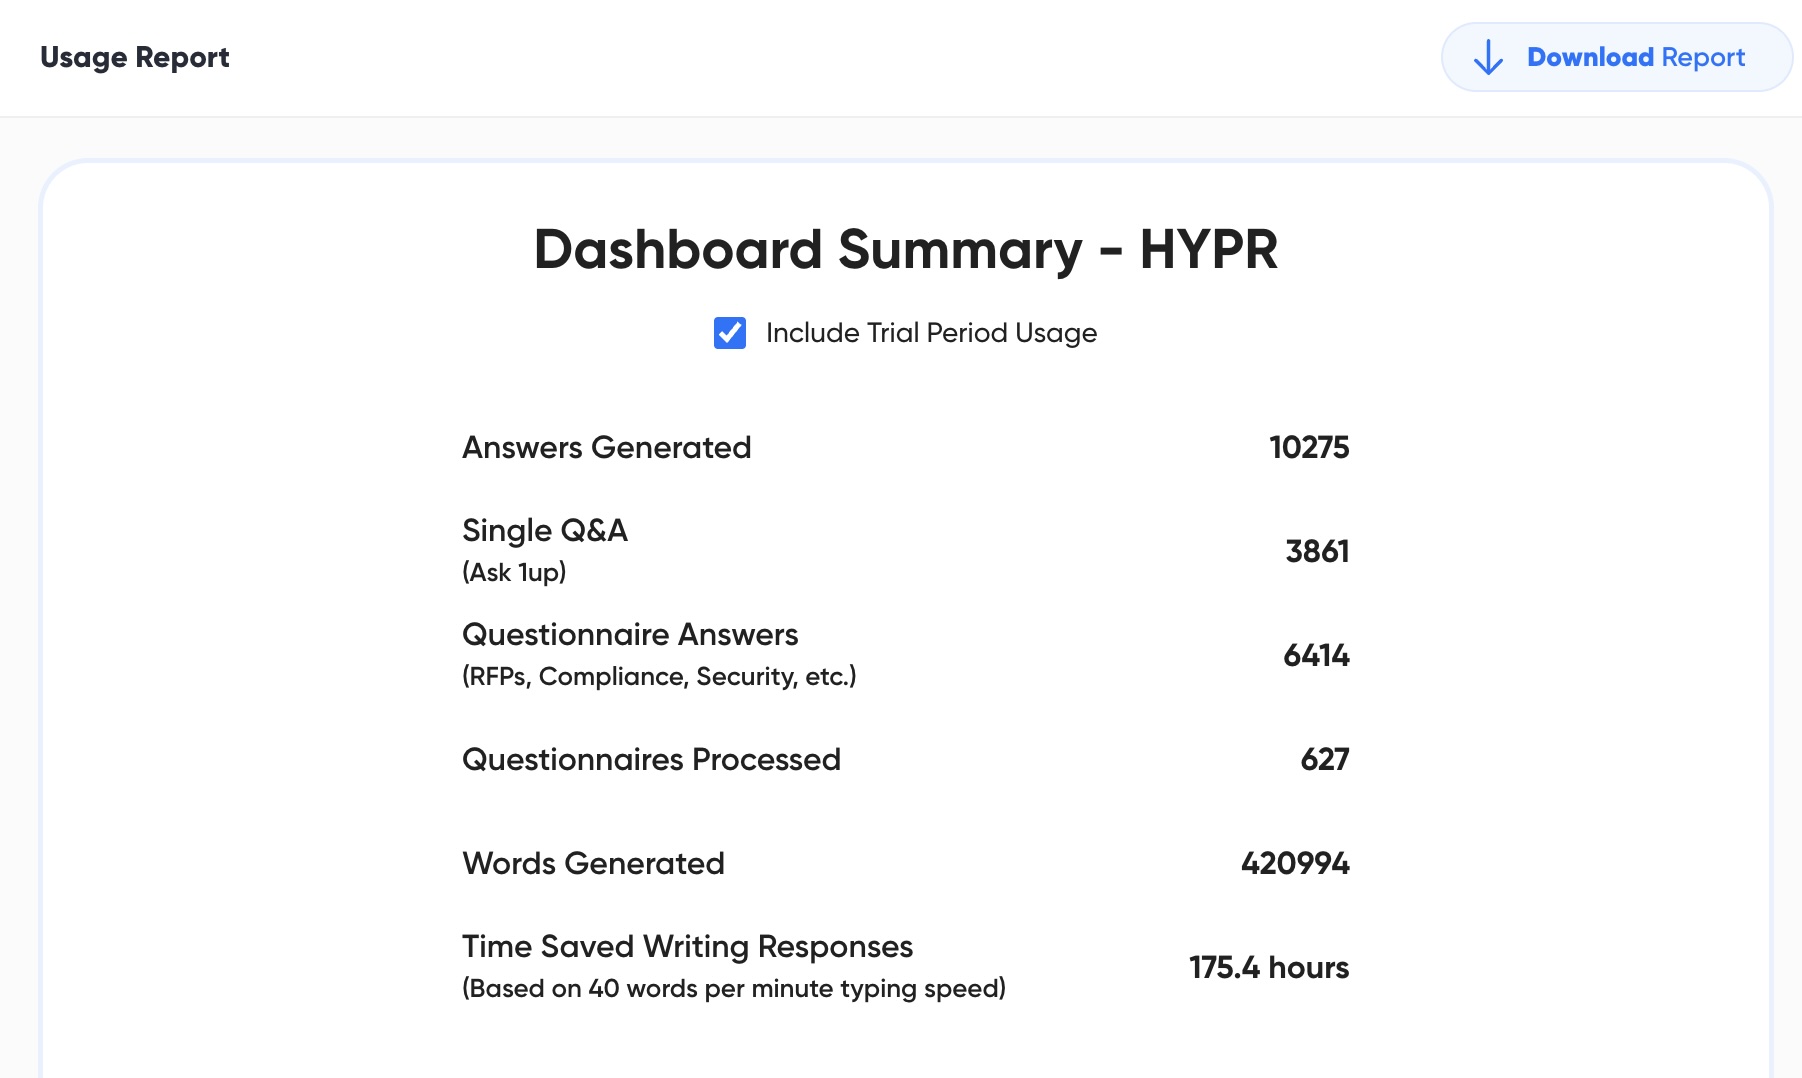Screen dimensions: 1802x1078
Task: Select the value 627
Action: (x=1325, y=759)
